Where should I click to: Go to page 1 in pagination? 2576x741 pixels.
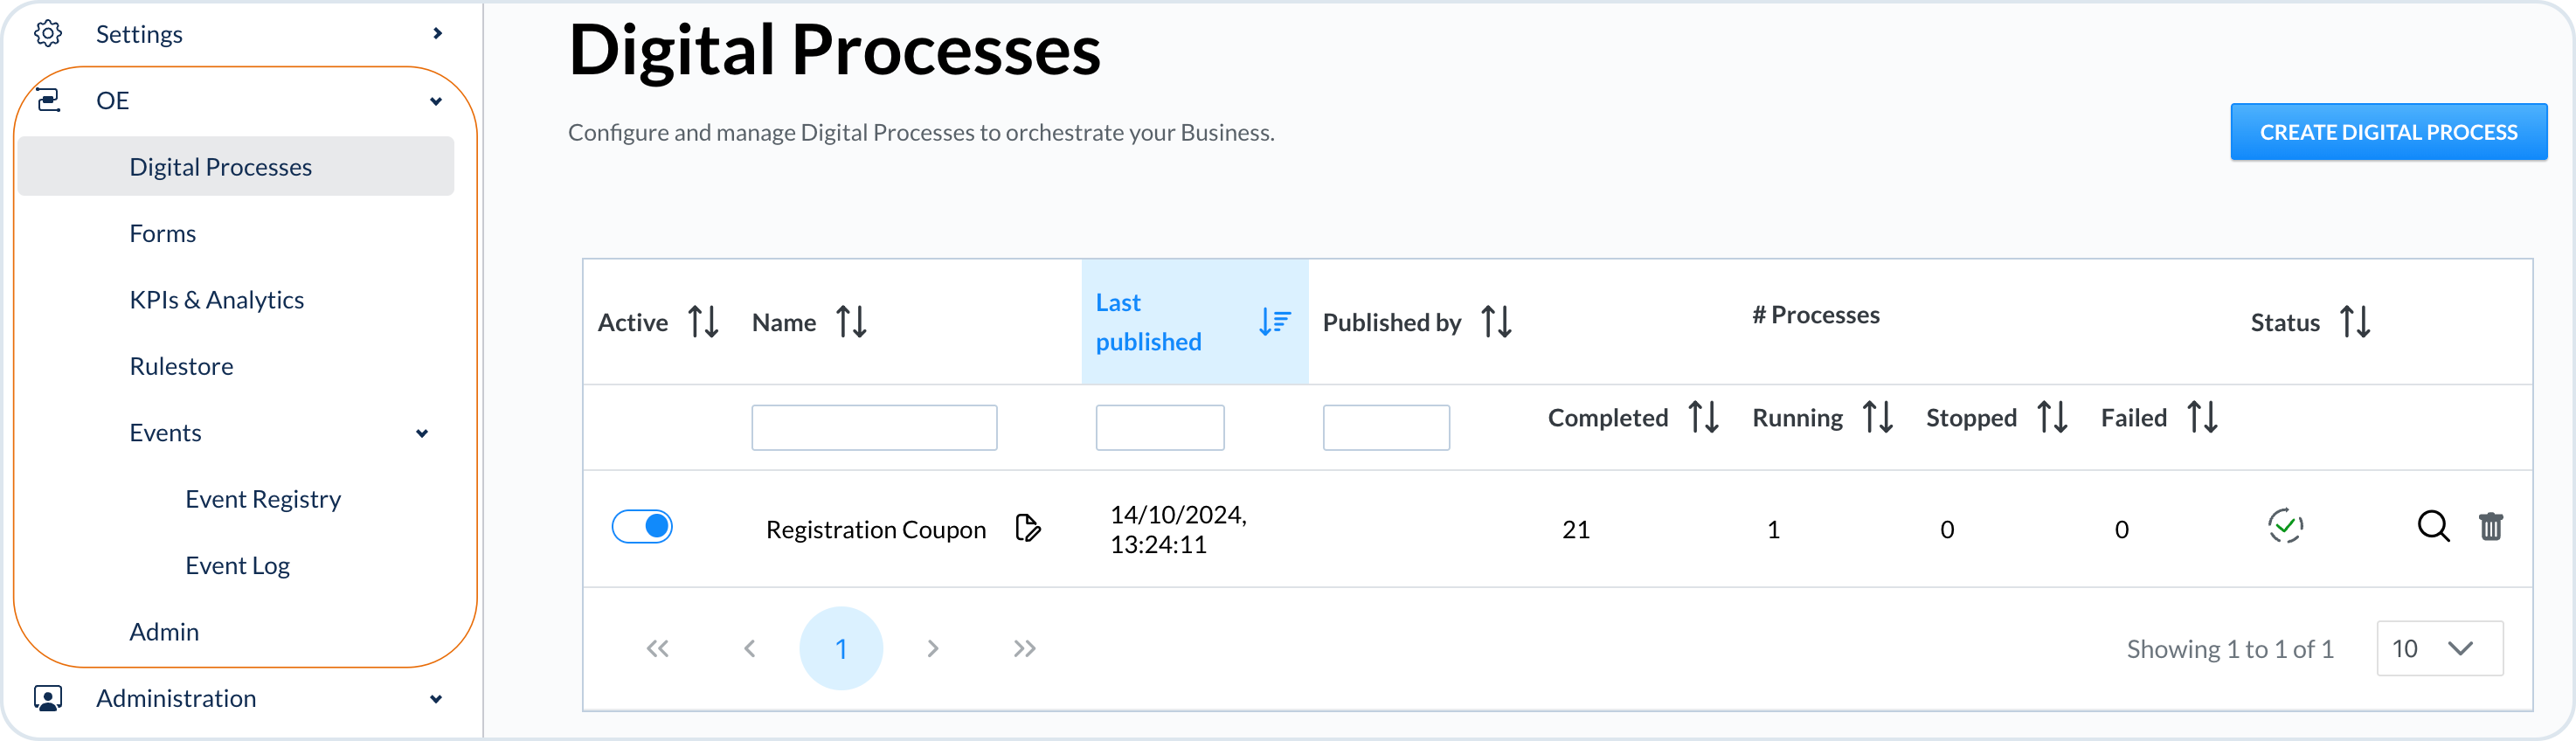click(x=841, y=649)
